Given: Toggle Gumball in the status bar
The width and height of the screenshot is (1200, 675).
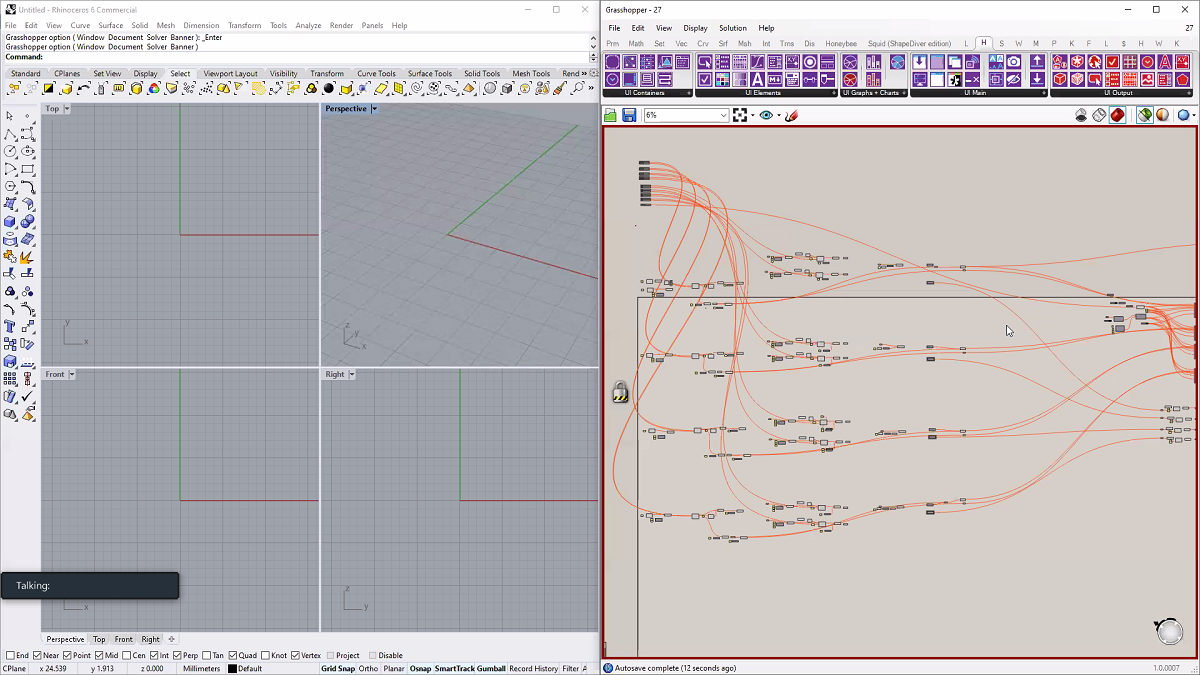Looking at the screenshot, I should coord(491,669).
